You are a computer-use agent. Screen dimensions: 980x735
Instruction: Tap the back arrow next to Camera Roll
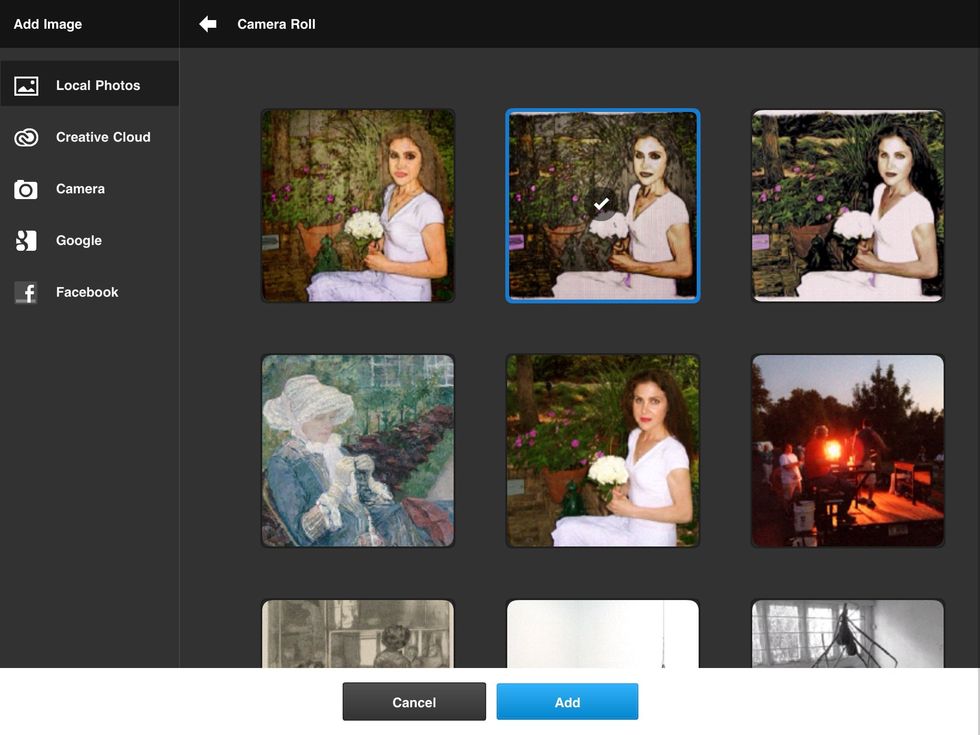coord(207,23)
